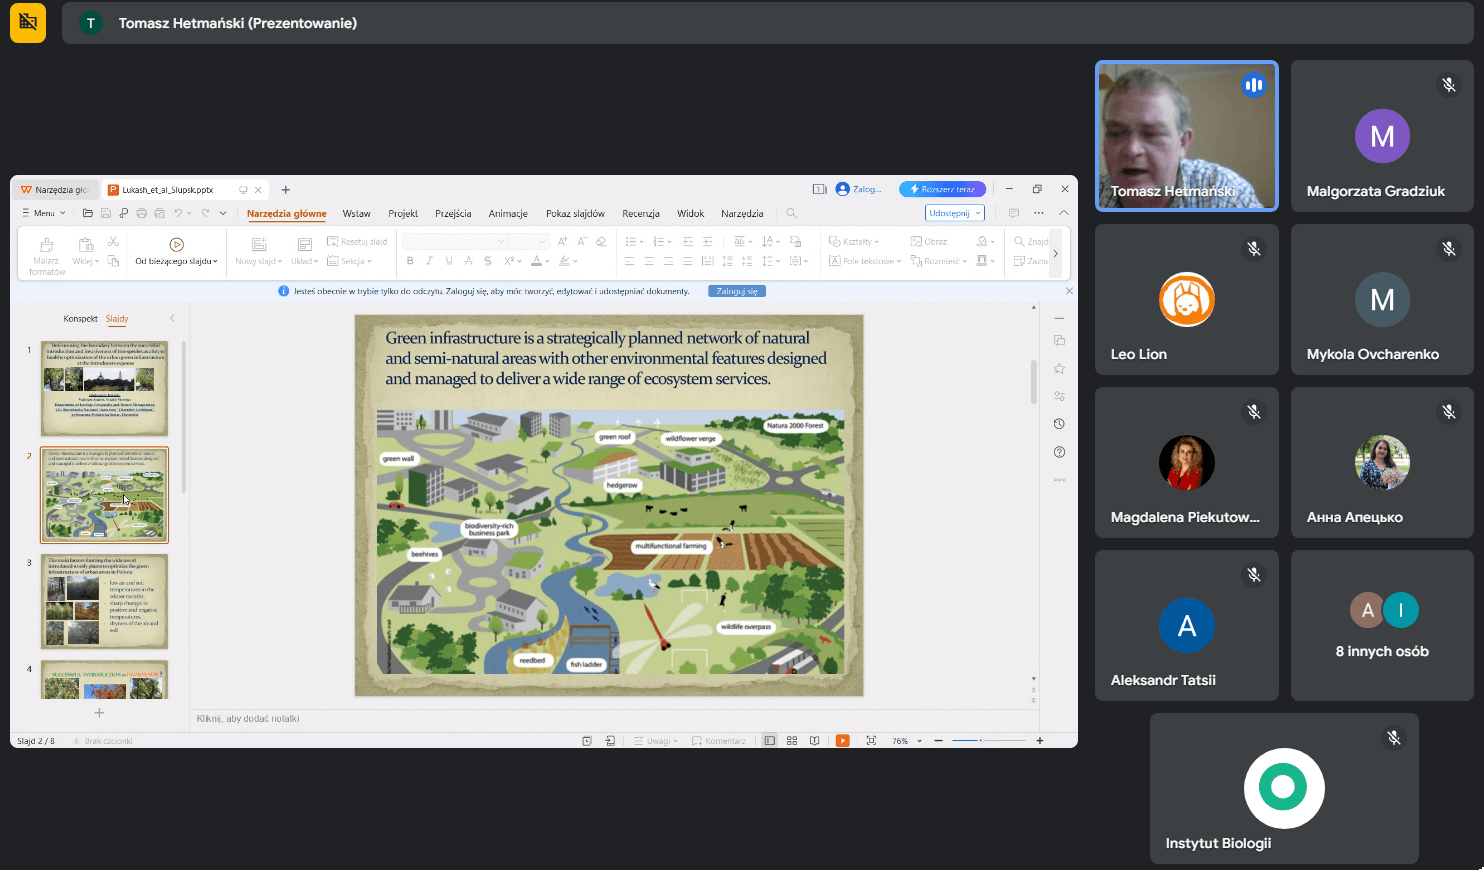Select the Malarz formatów tool
1484x870 pixels.
click(46, 256)
